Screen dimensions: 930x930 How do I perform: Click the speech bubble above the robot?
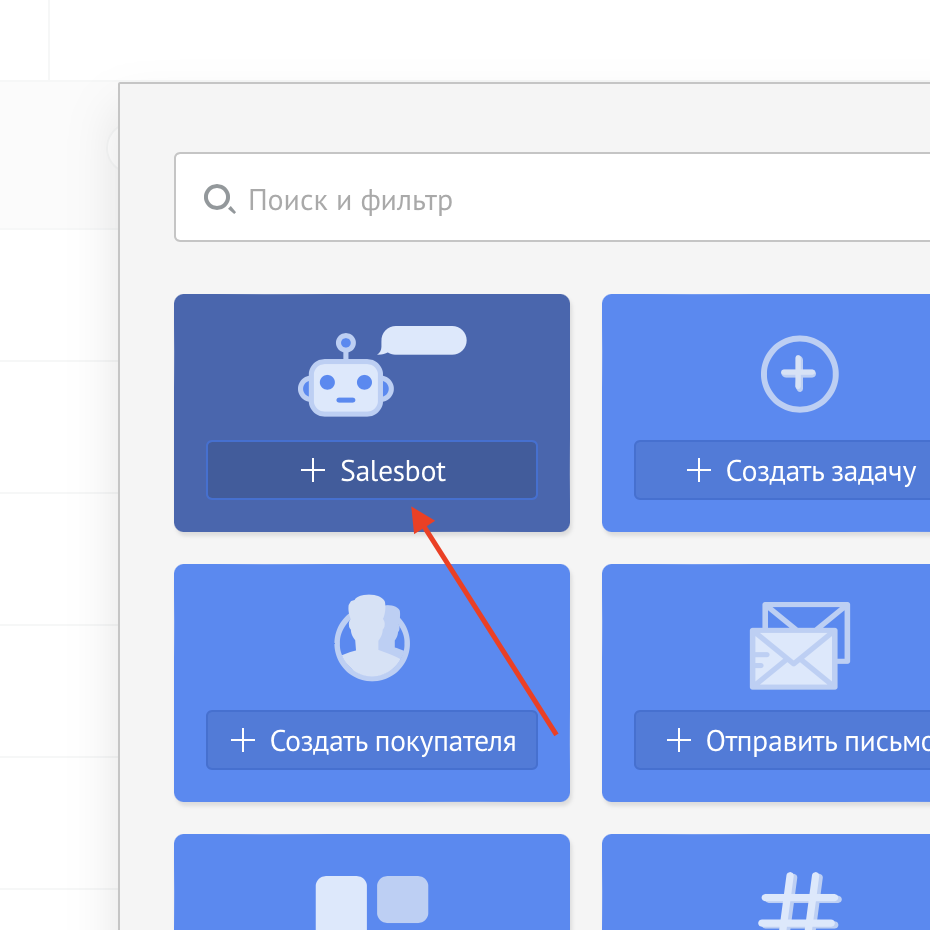pos(424,340)
